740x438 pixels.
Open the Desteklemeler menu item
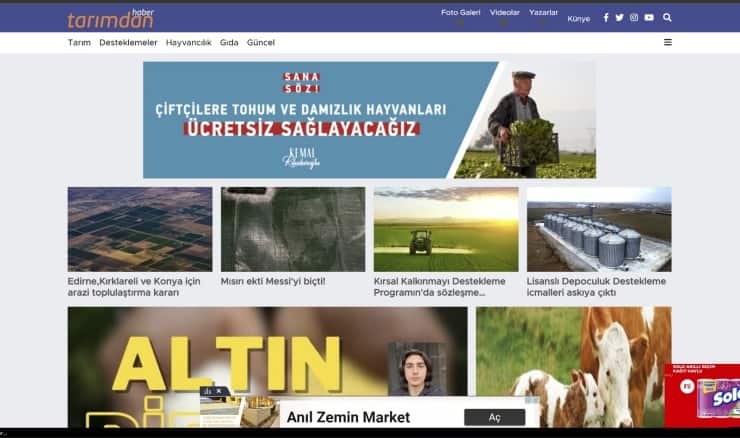coord(128,42)
